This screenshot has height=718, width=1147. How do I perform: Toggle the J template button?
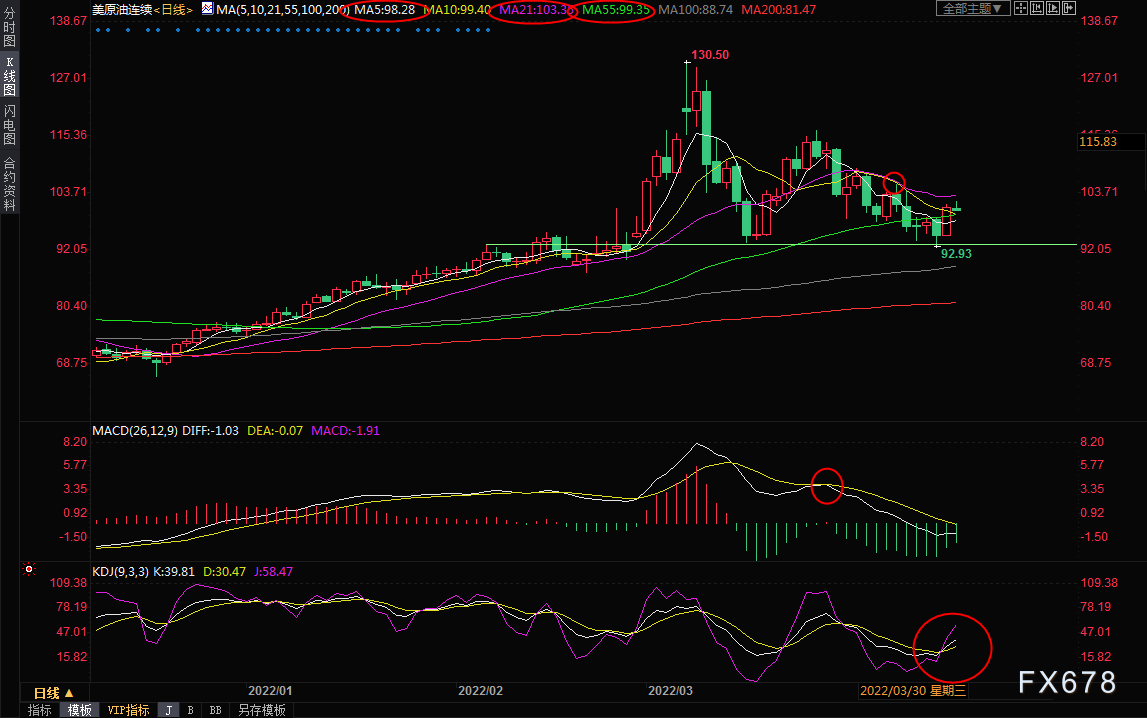tap(169, 710)
